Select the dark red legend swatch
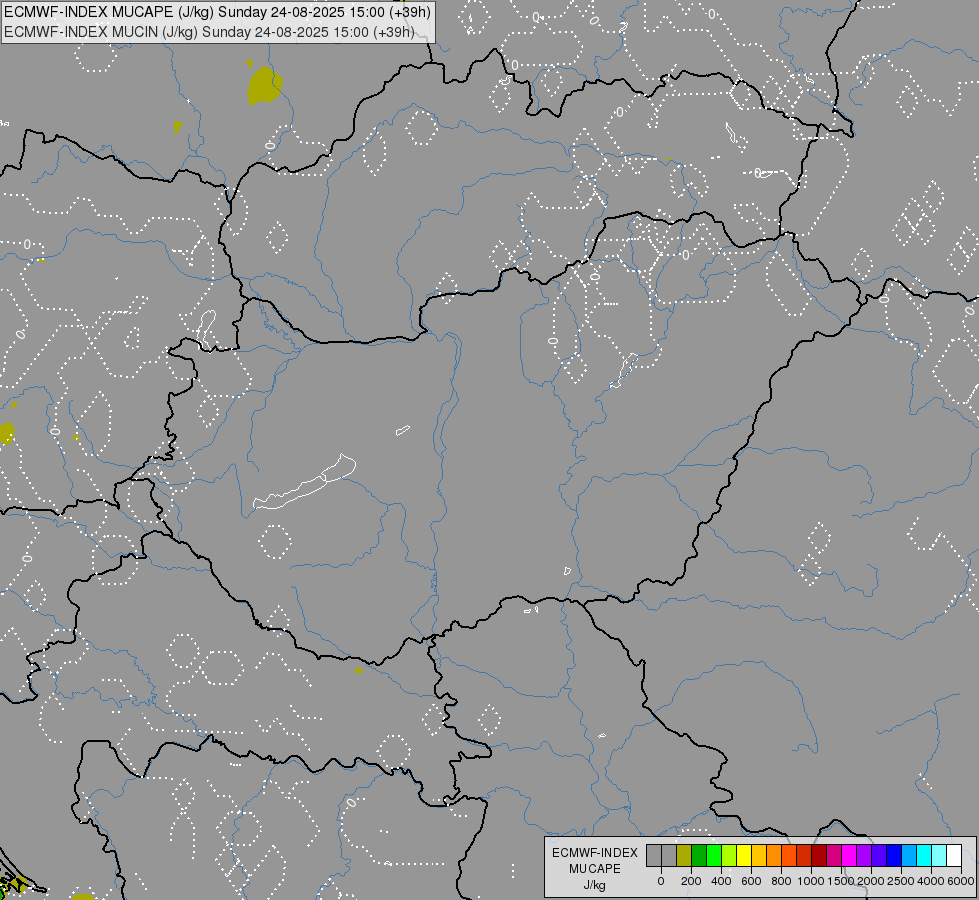Image resolution: width=979 pixels, height=900 pixels. [820, 855]
